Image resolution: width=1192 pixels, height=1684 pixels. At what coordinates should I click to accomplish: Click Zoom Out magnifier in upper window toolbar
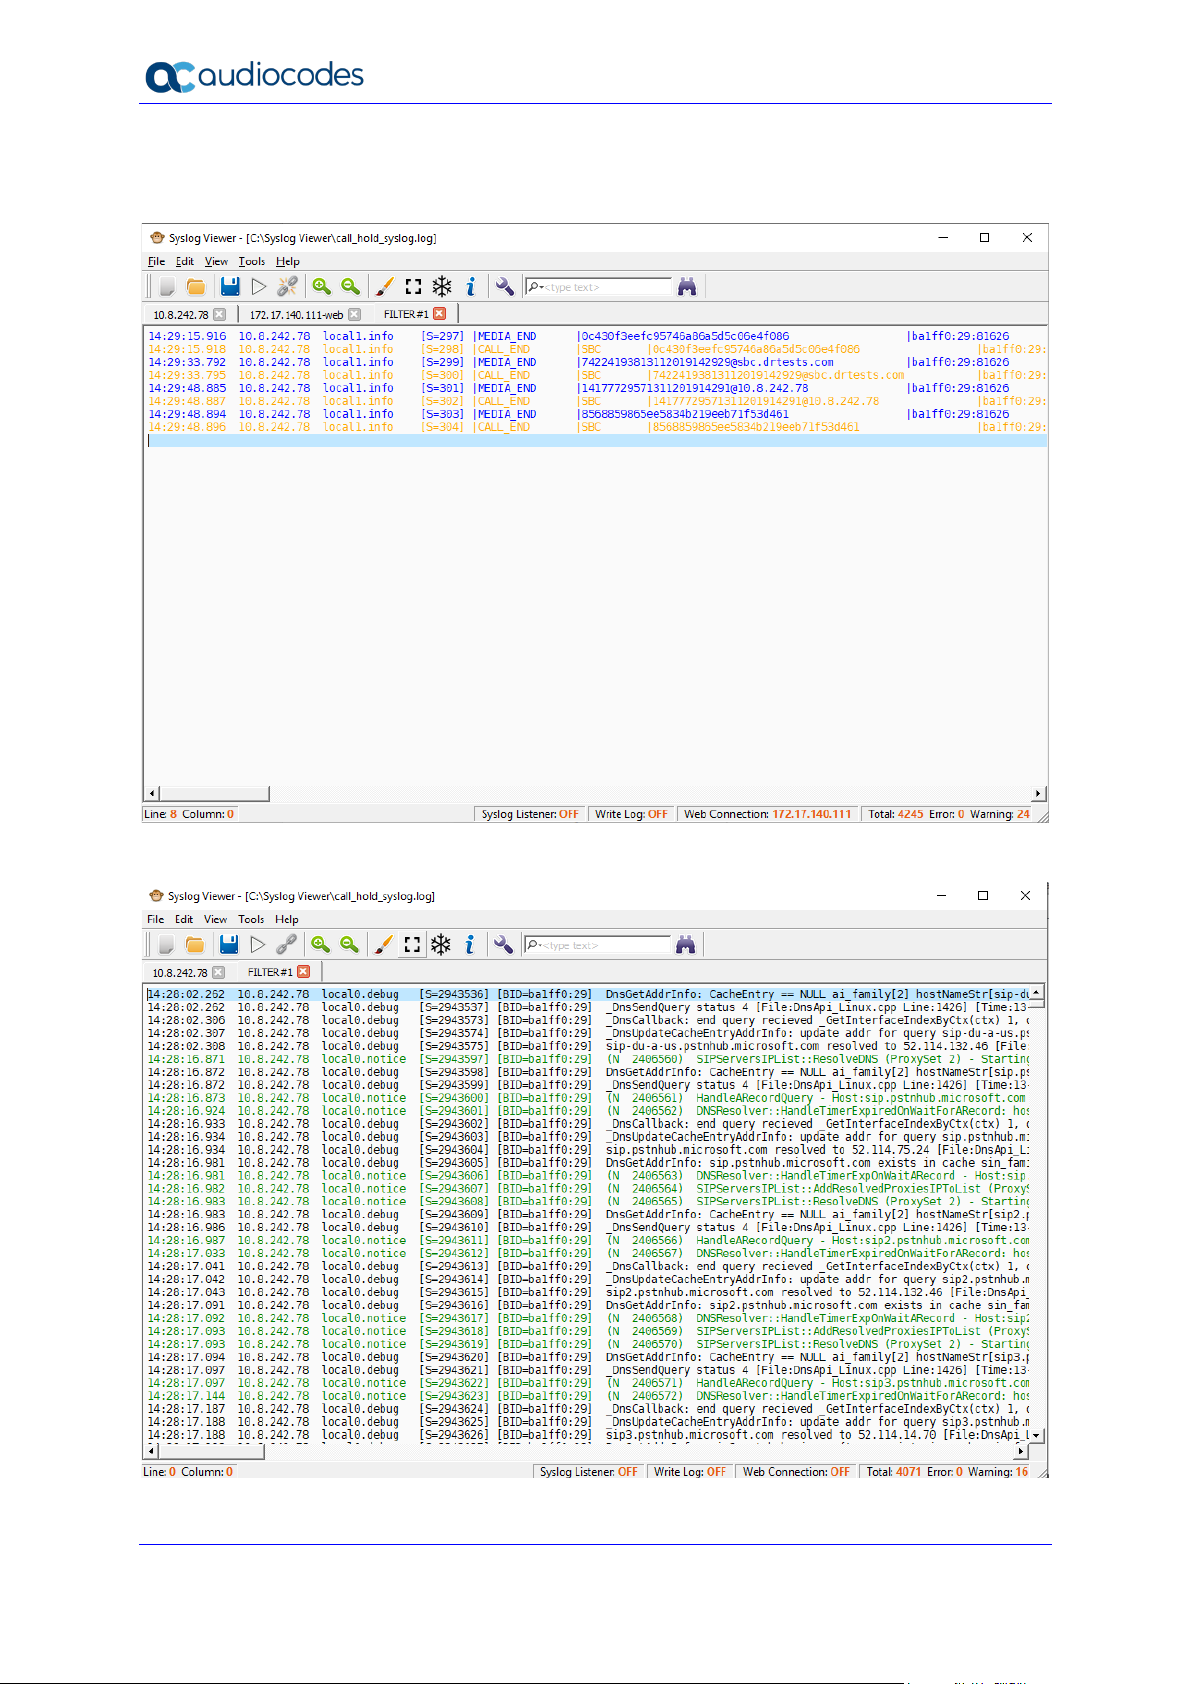pos(350,287)
